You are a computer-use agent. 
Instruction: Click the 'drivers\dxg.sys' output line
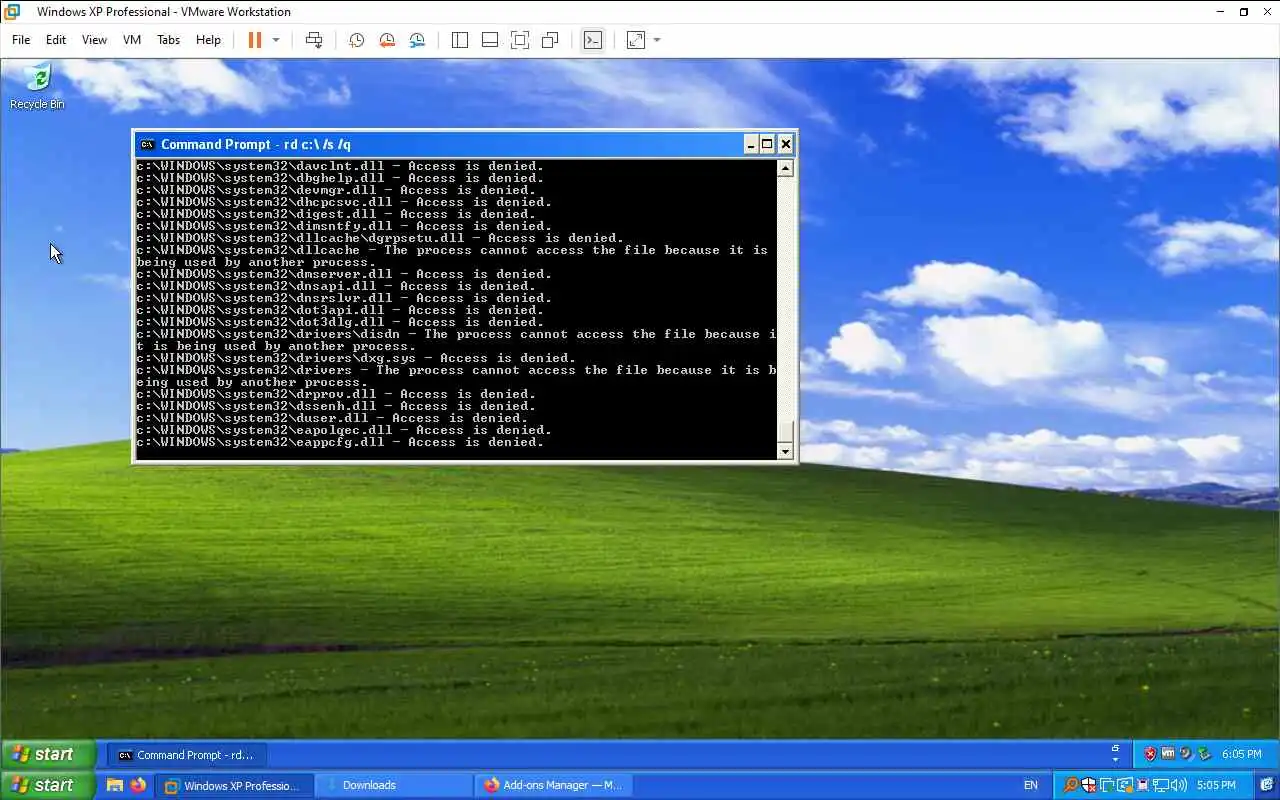(x=356, y=358)
